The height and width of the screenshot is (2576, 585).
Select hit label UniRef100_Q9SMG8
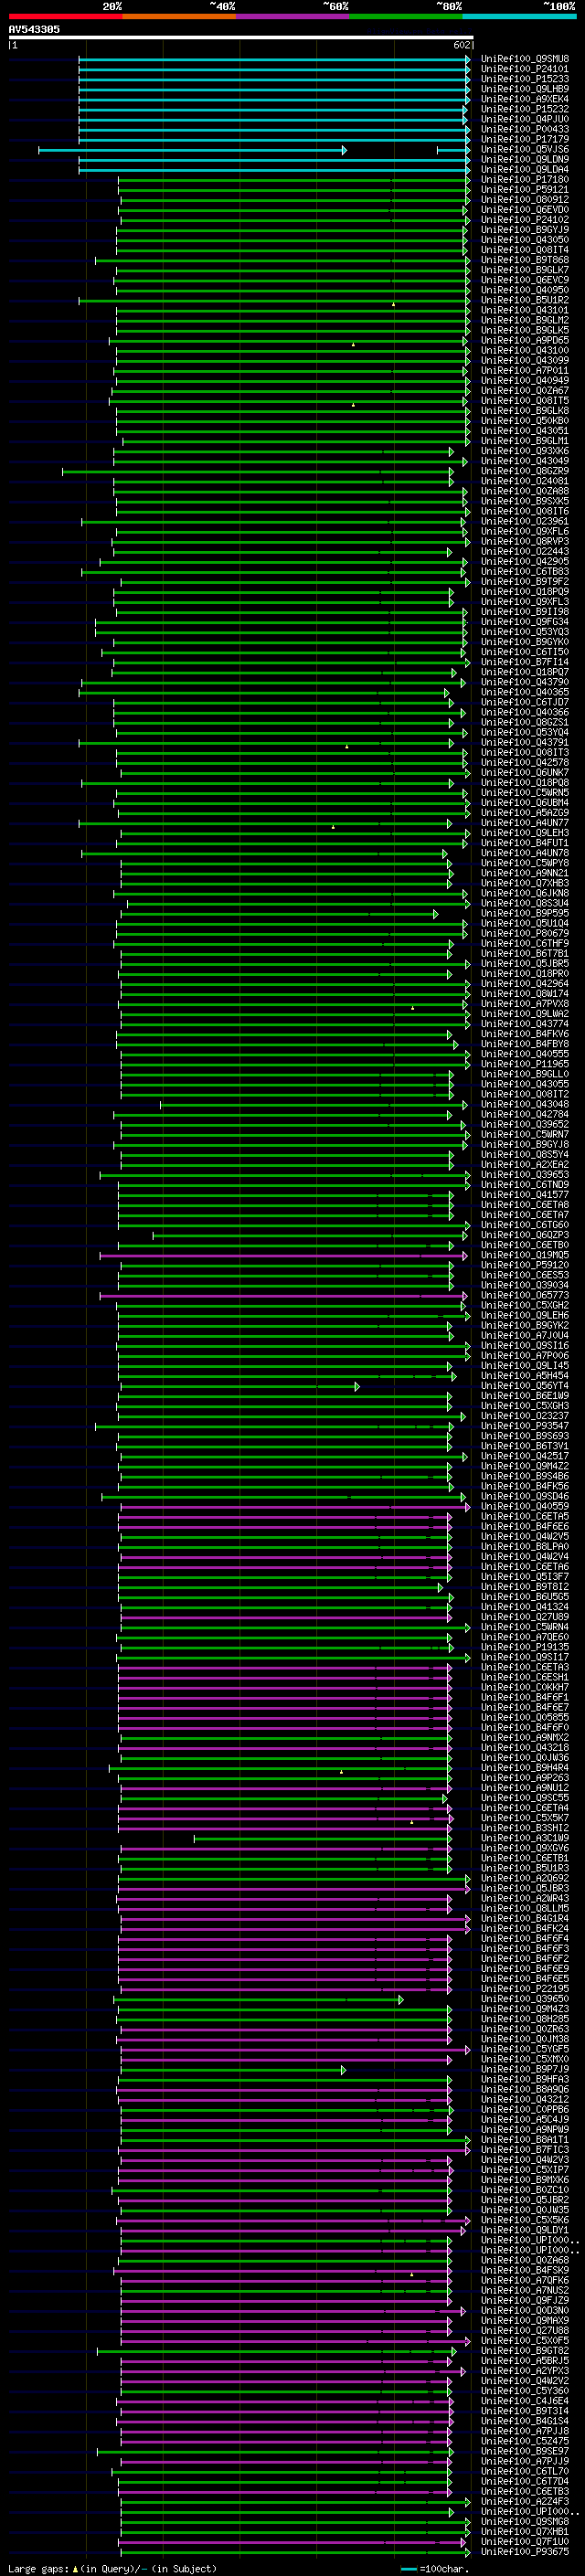coord(524,2521)
